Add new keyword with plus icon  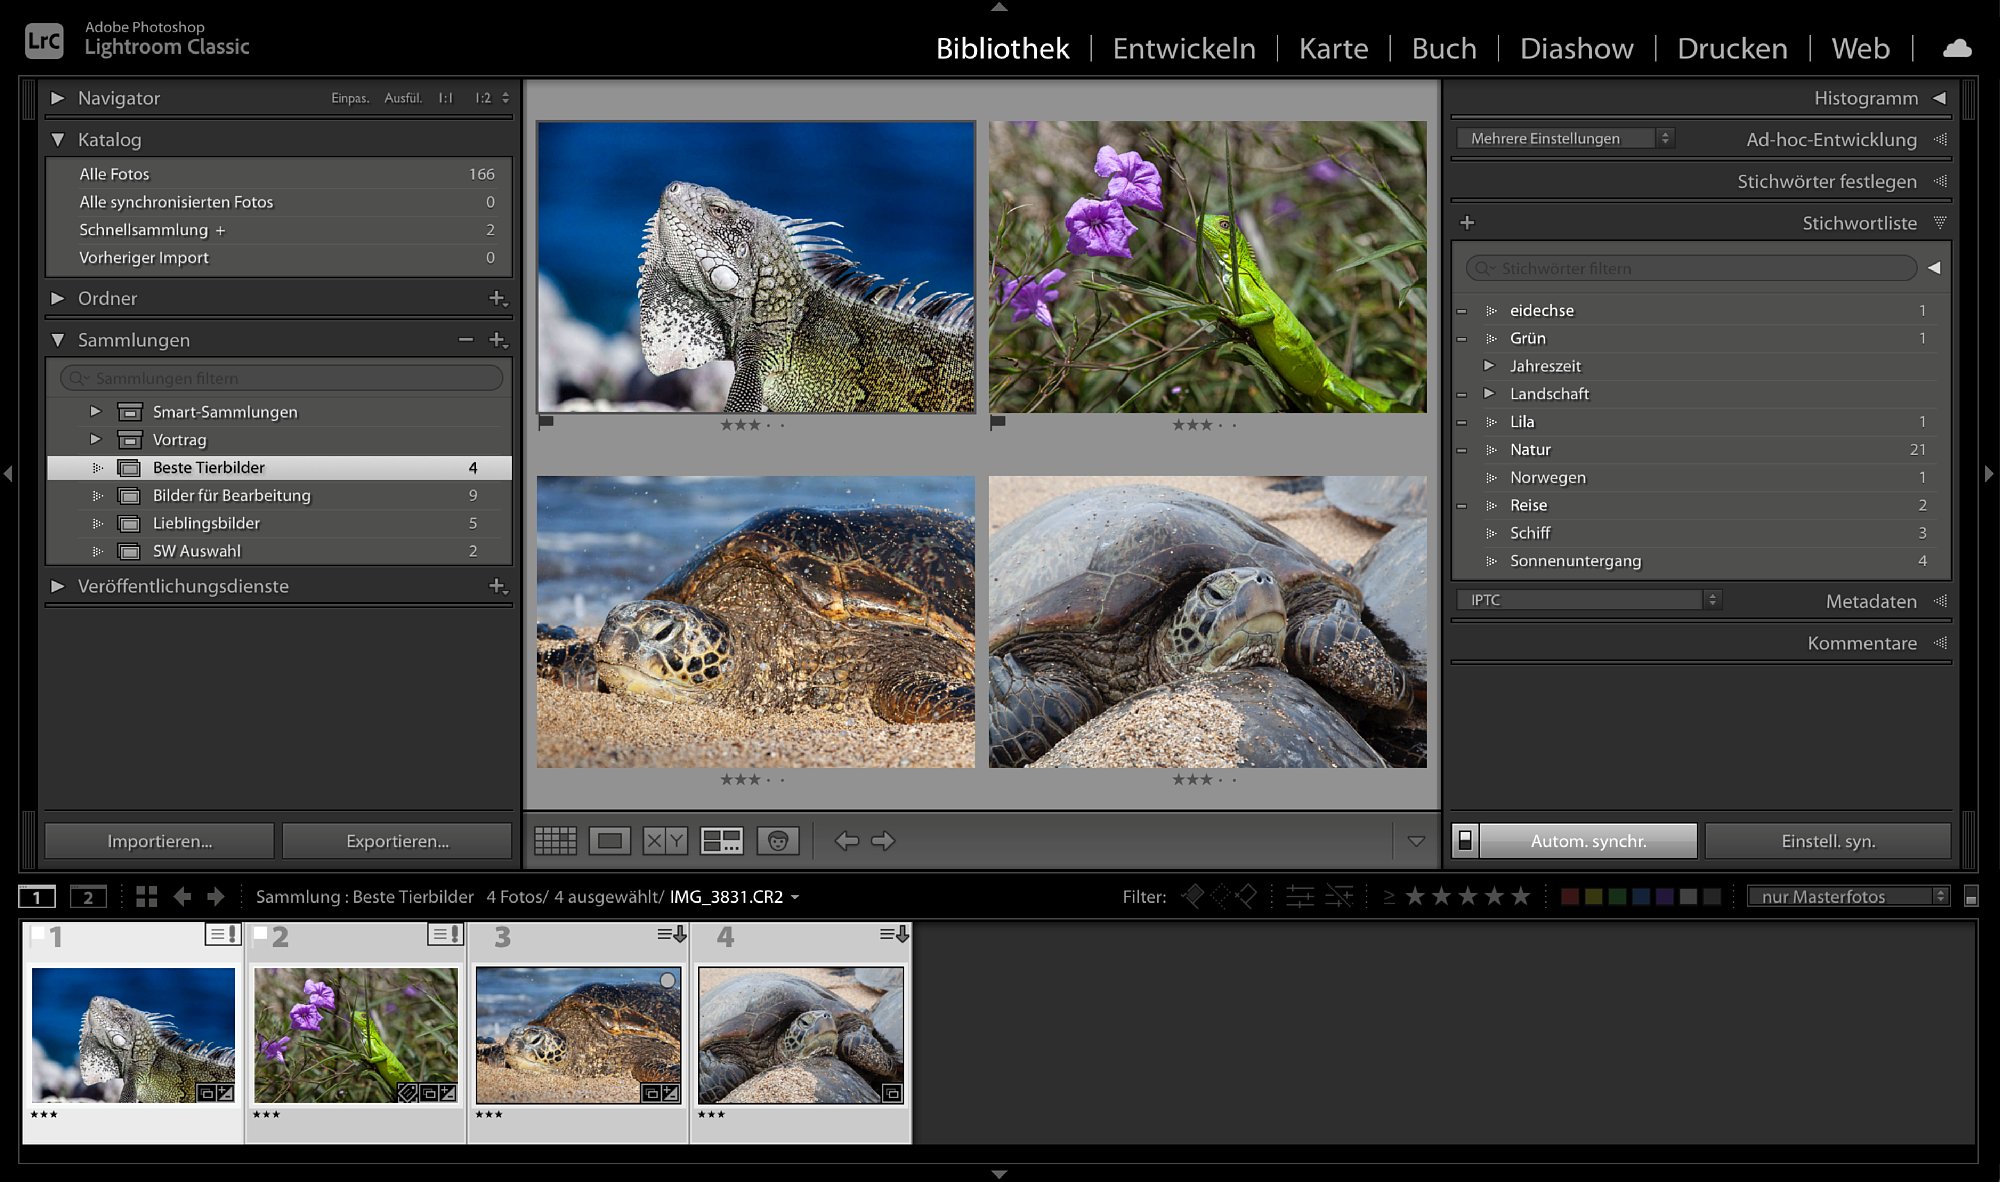tap(1467, 223)
